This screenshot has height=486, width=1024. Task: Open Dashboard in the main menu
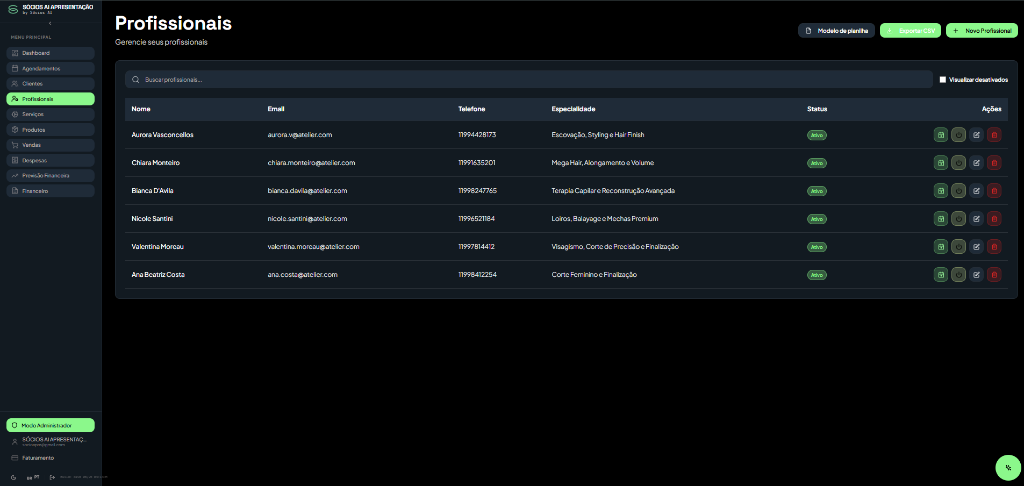(50, 53)
